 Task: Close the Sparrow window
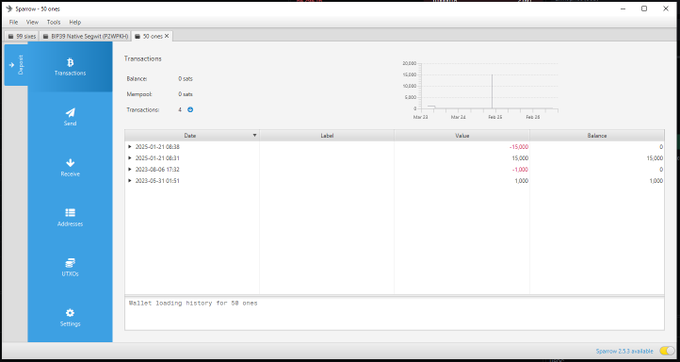pyautogui.click(x=666, y=9)
